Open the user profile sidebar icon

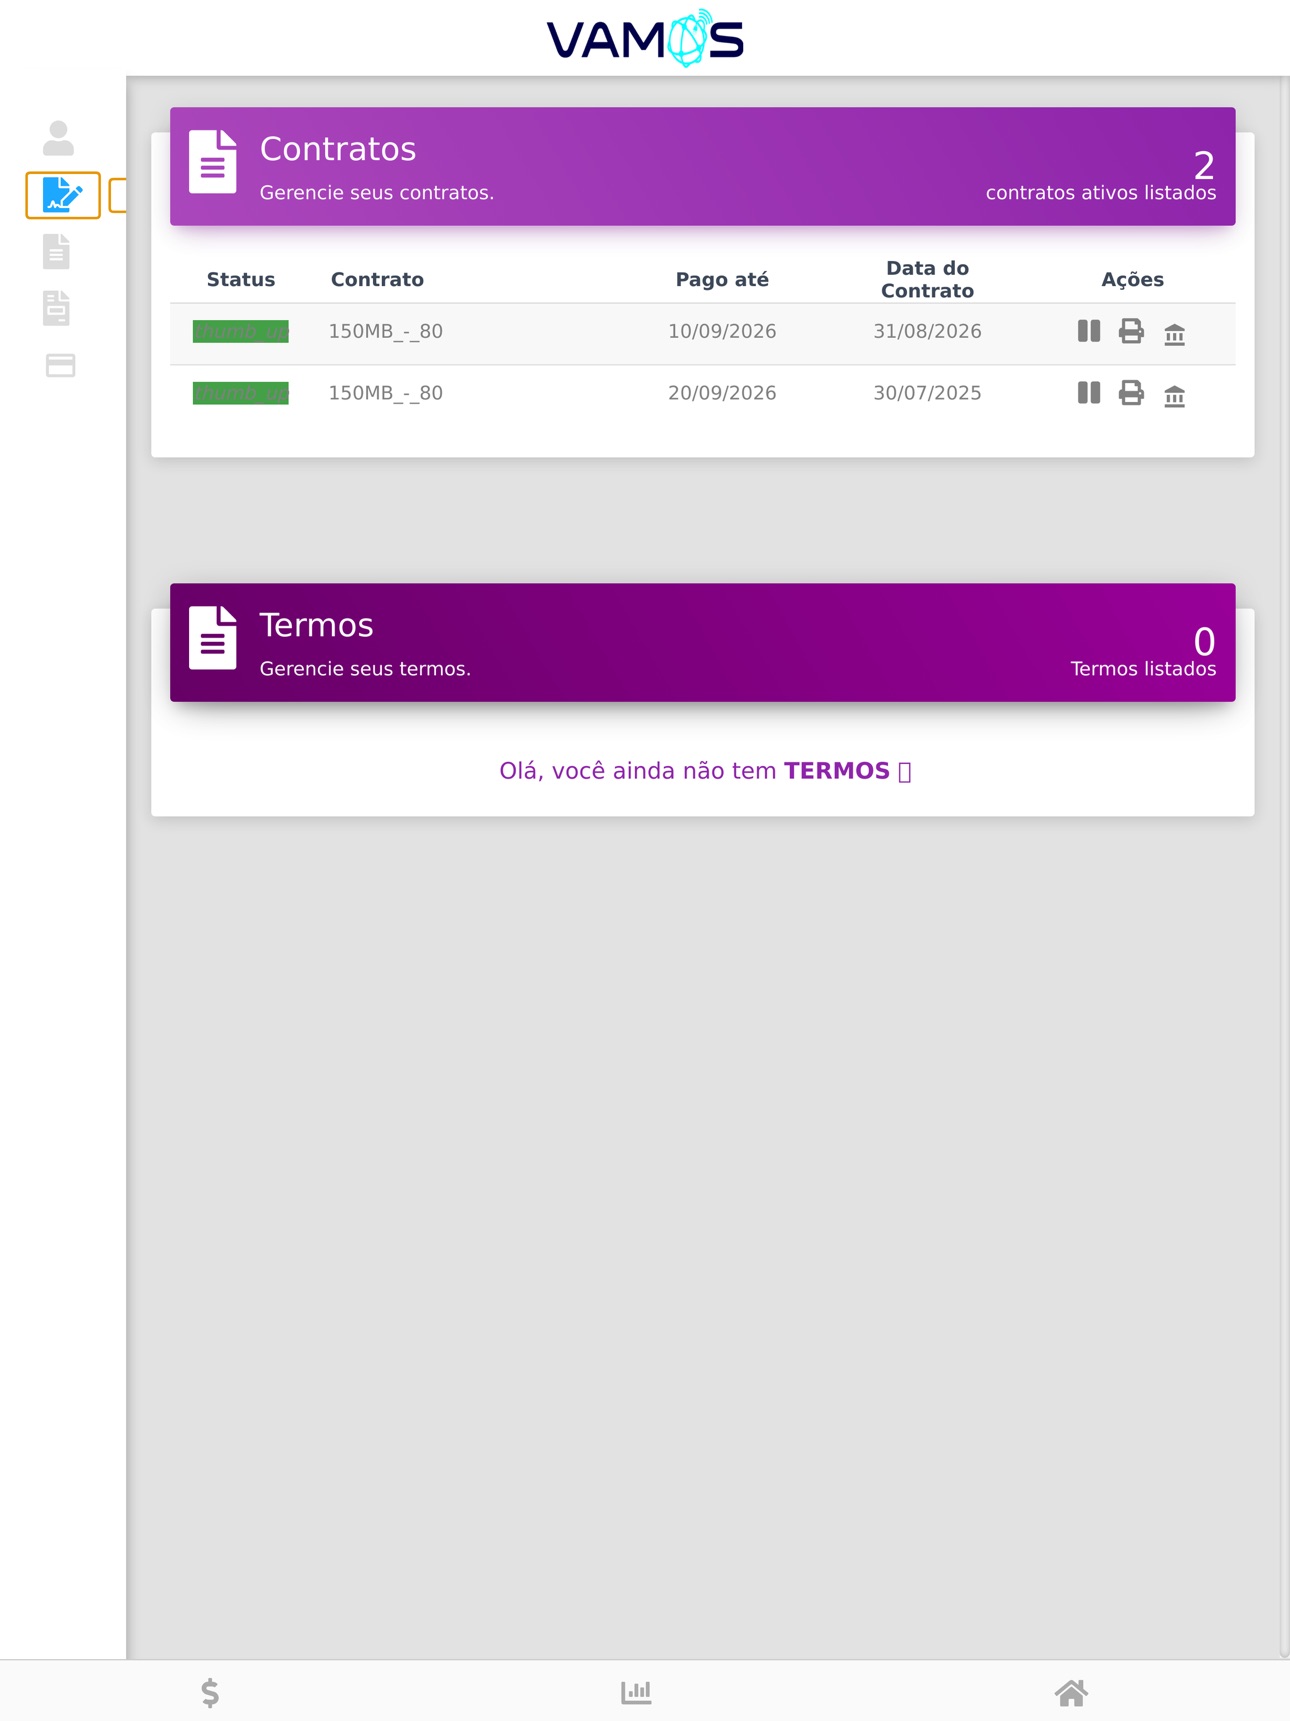point(58,138)
